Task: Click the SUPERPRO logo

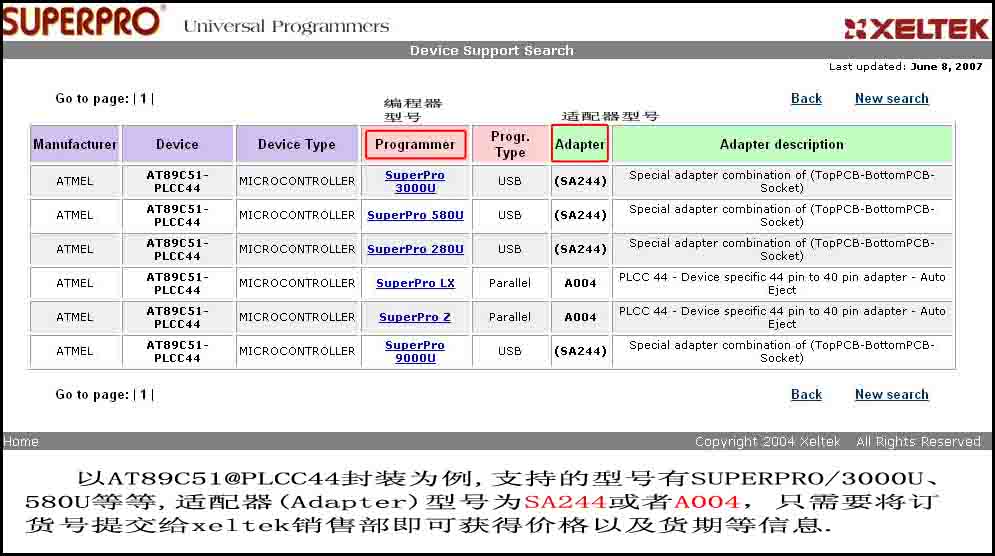Action: click(82, 20)
